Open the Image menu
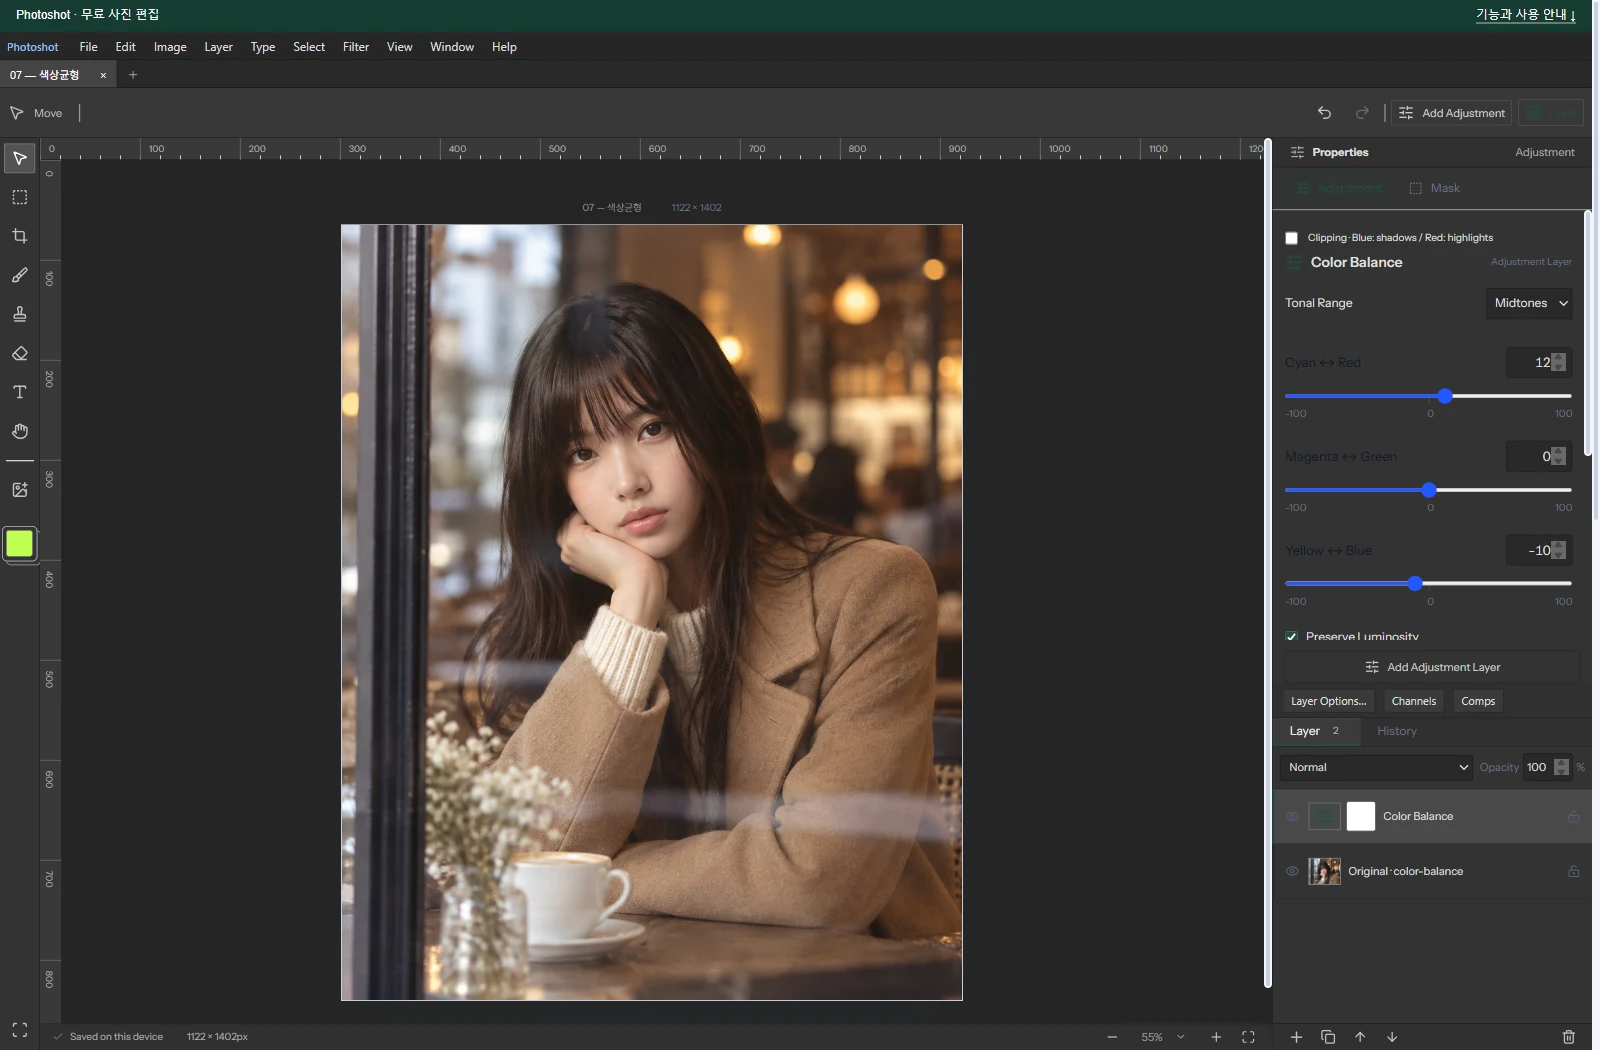Image resolution: width=1600 pixels, height=1050 pixels. (x=170, y=47)
